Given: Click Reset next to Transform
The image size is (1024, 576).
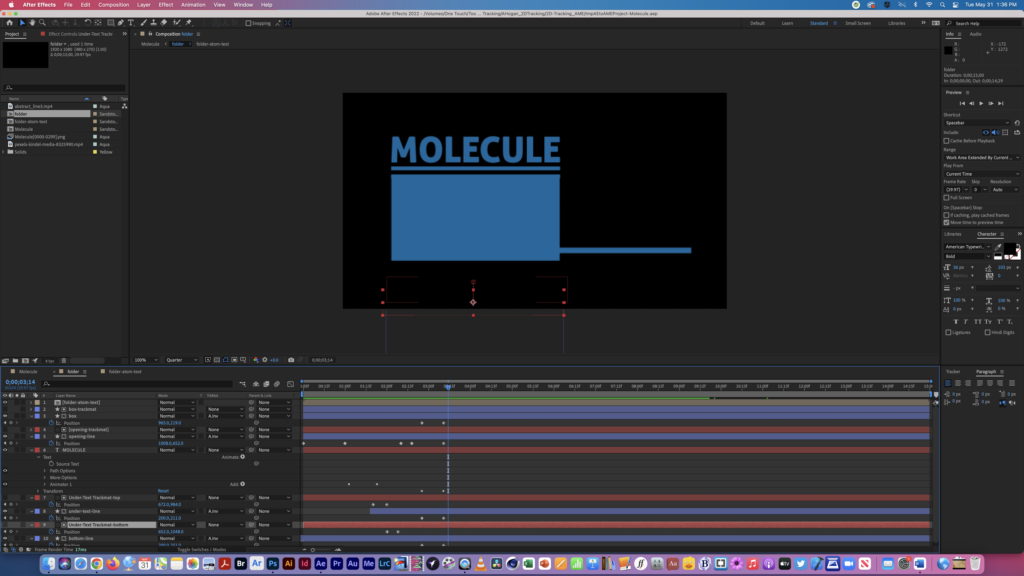Looking at the screenshot, I should [163, 491].
